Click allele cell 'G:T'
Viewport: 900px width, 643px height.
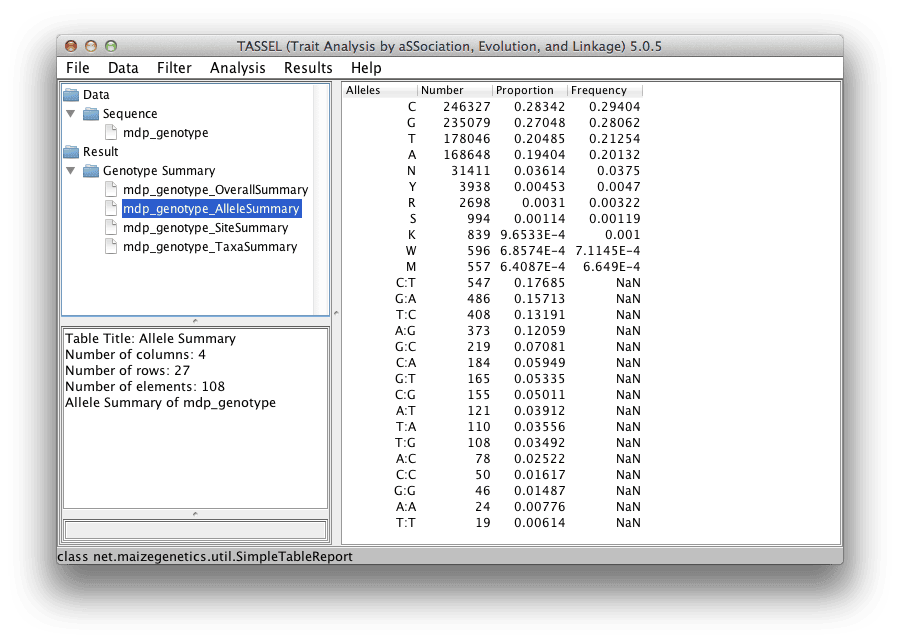[405, 379]
